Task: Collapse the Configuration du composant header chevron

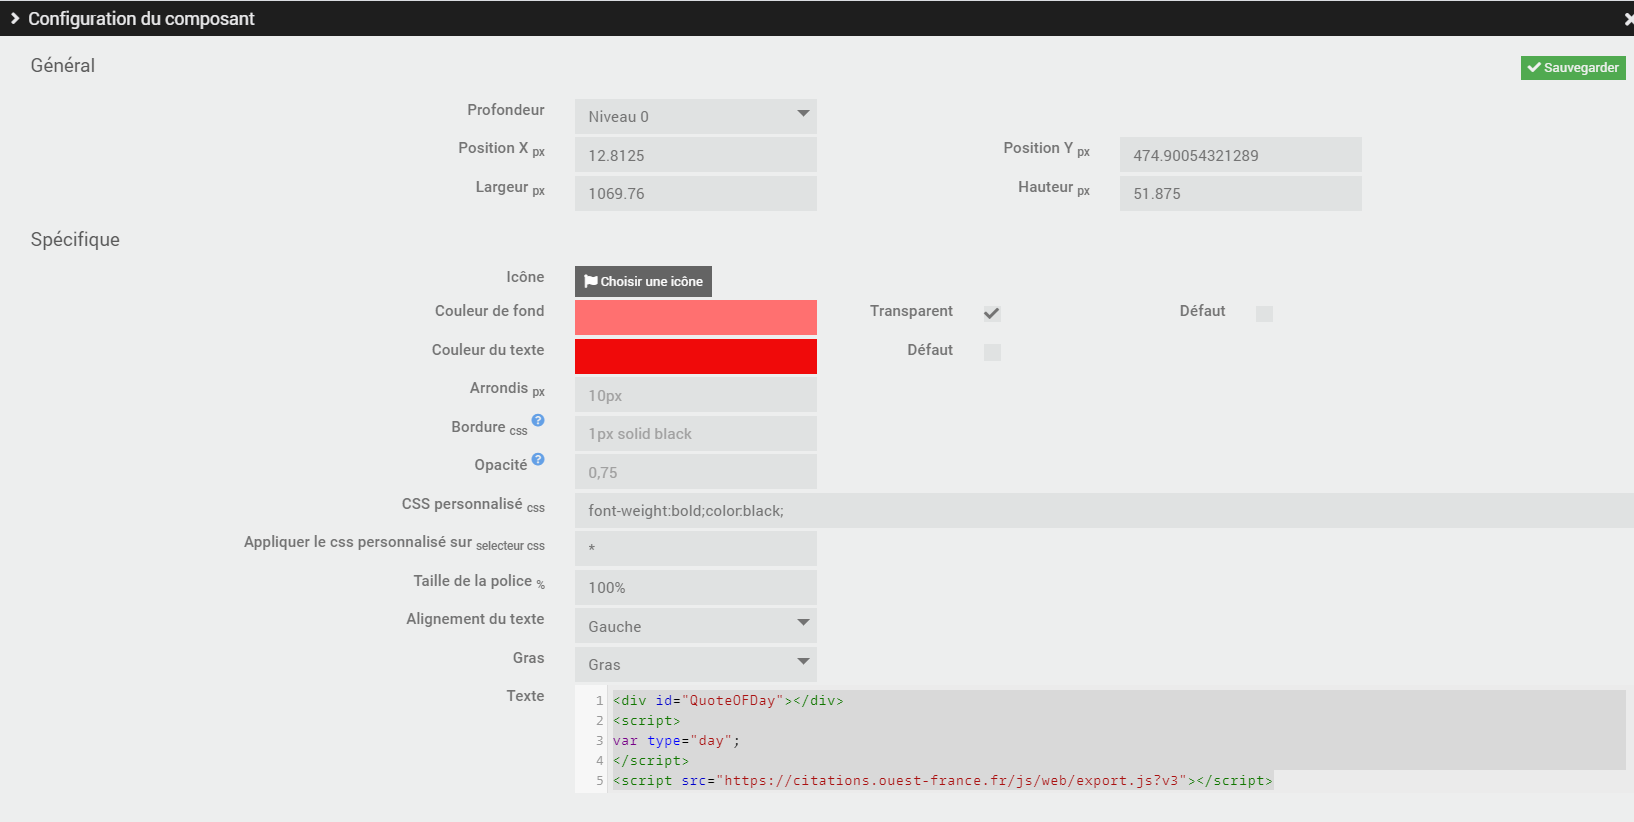Action: click(x=15, y=18)
